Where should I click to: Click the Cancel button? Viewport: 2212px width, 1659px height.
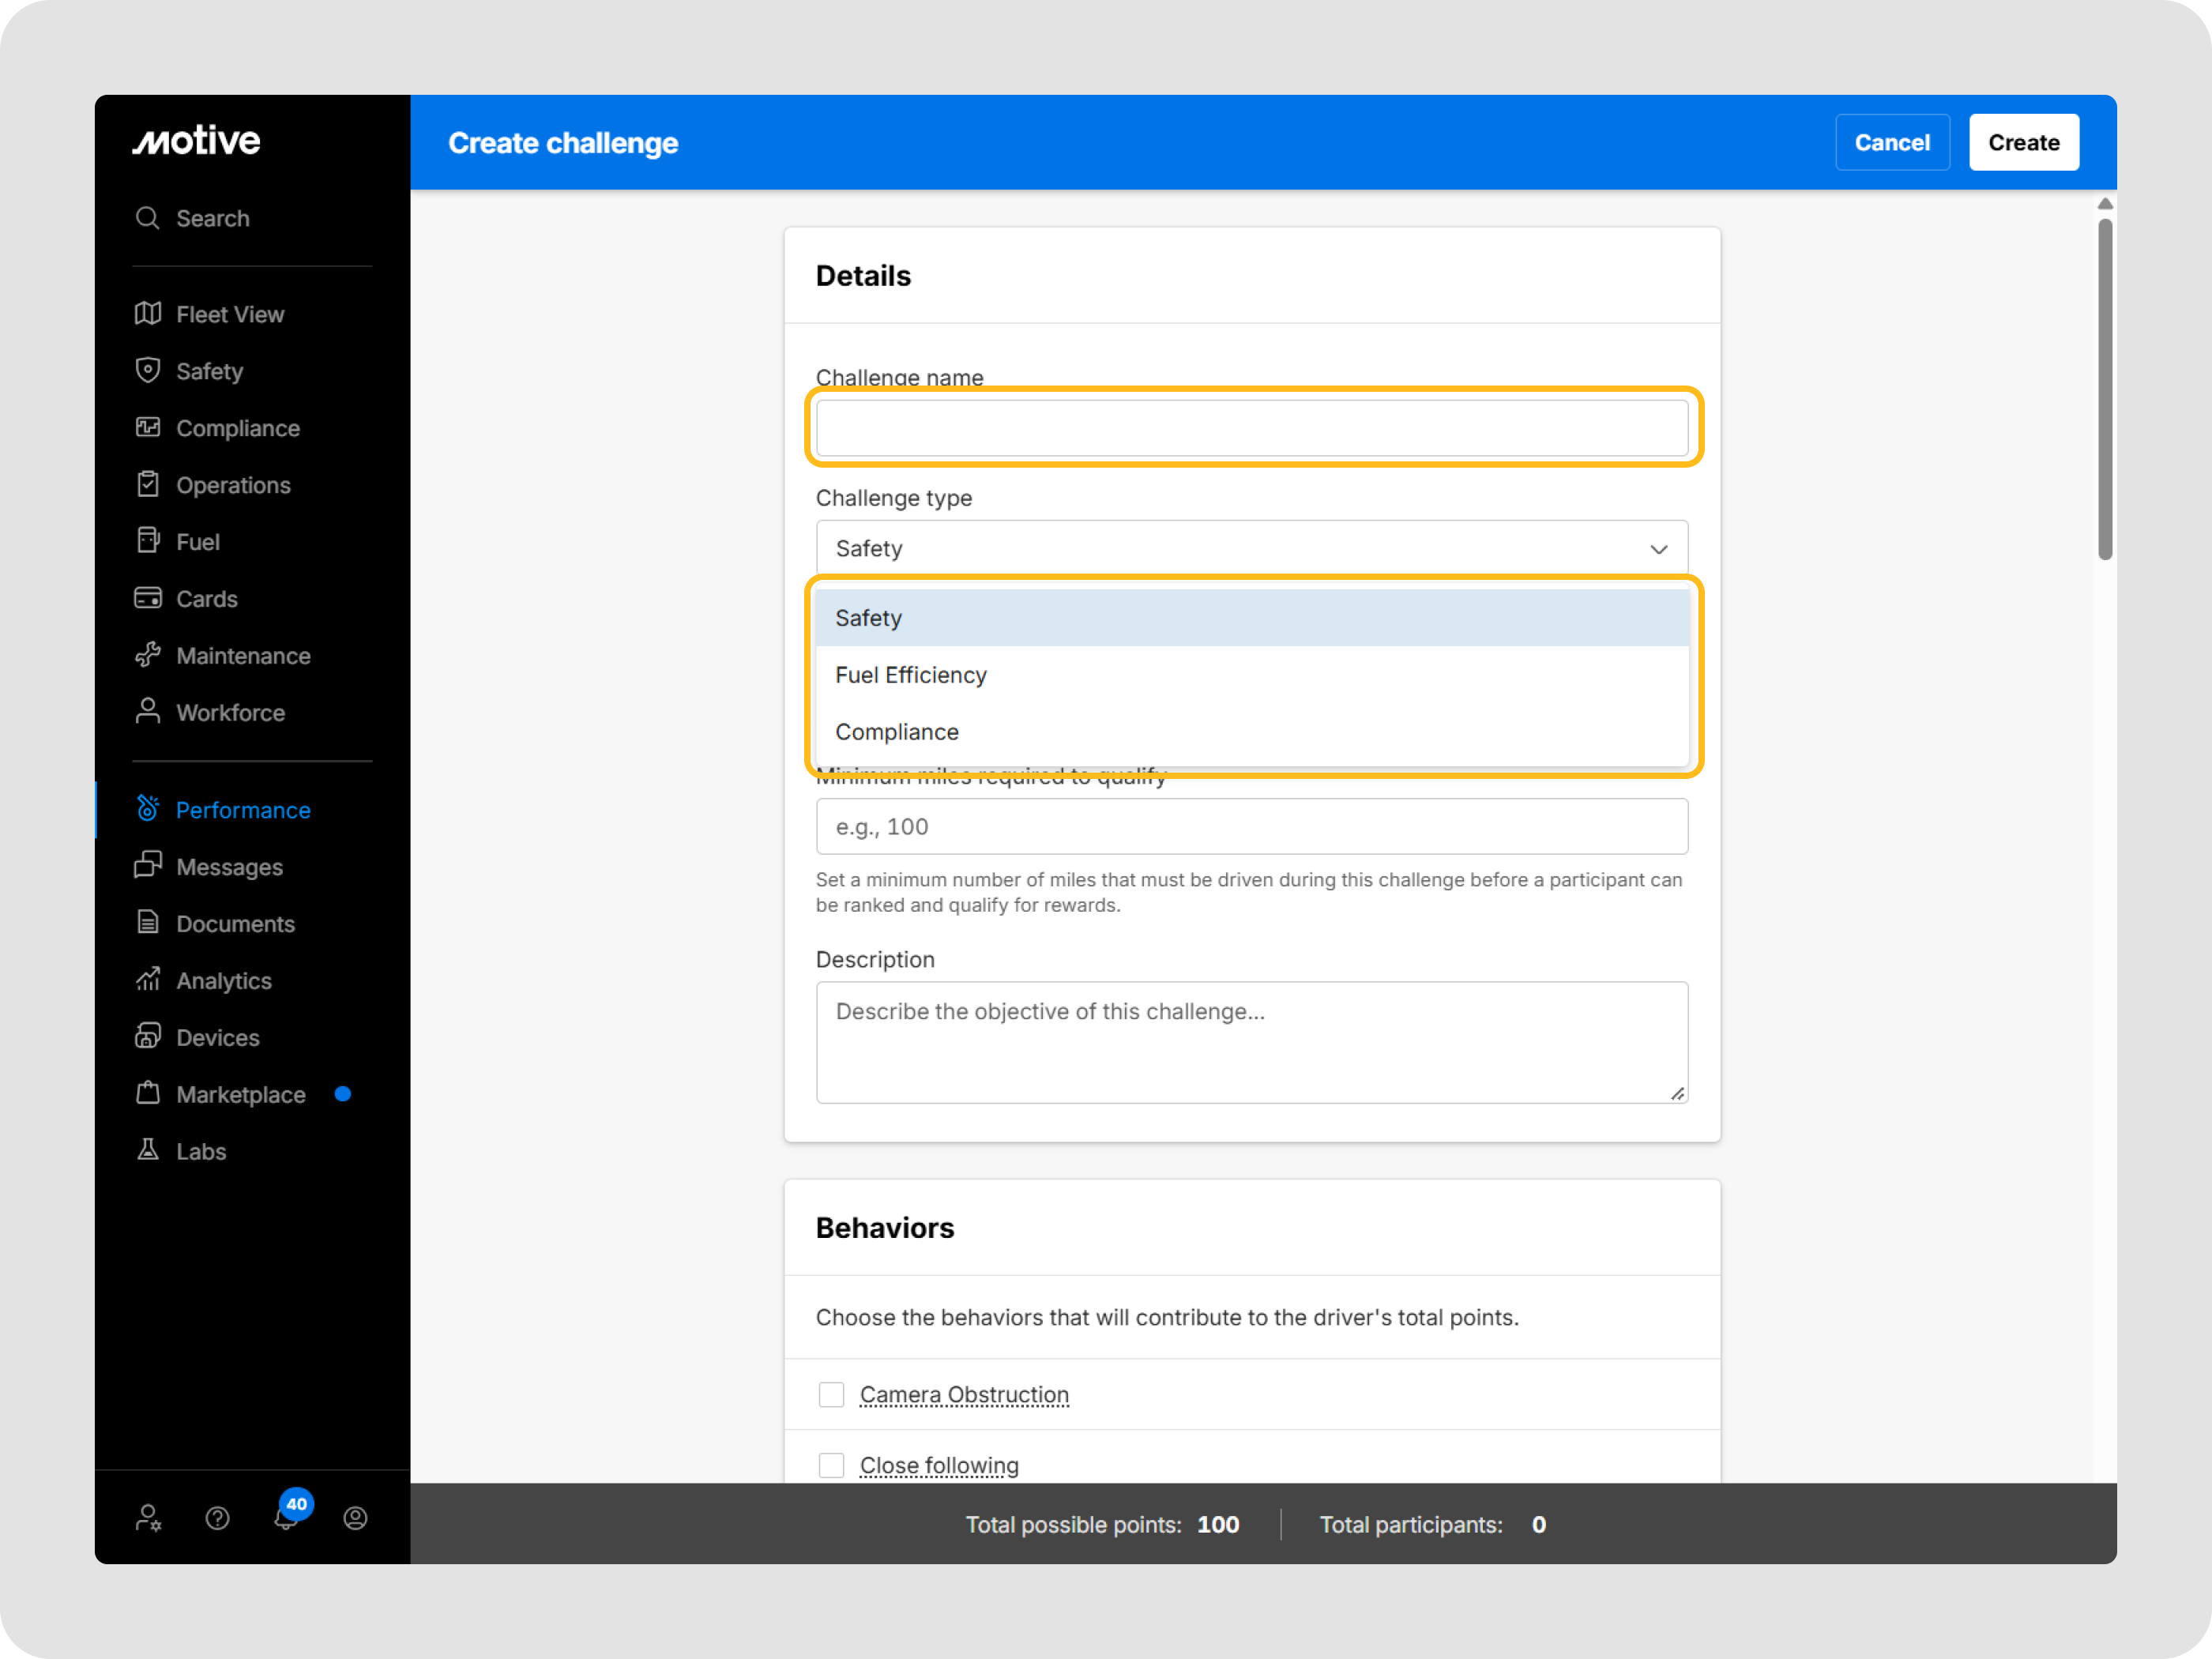coord(1892,142)
